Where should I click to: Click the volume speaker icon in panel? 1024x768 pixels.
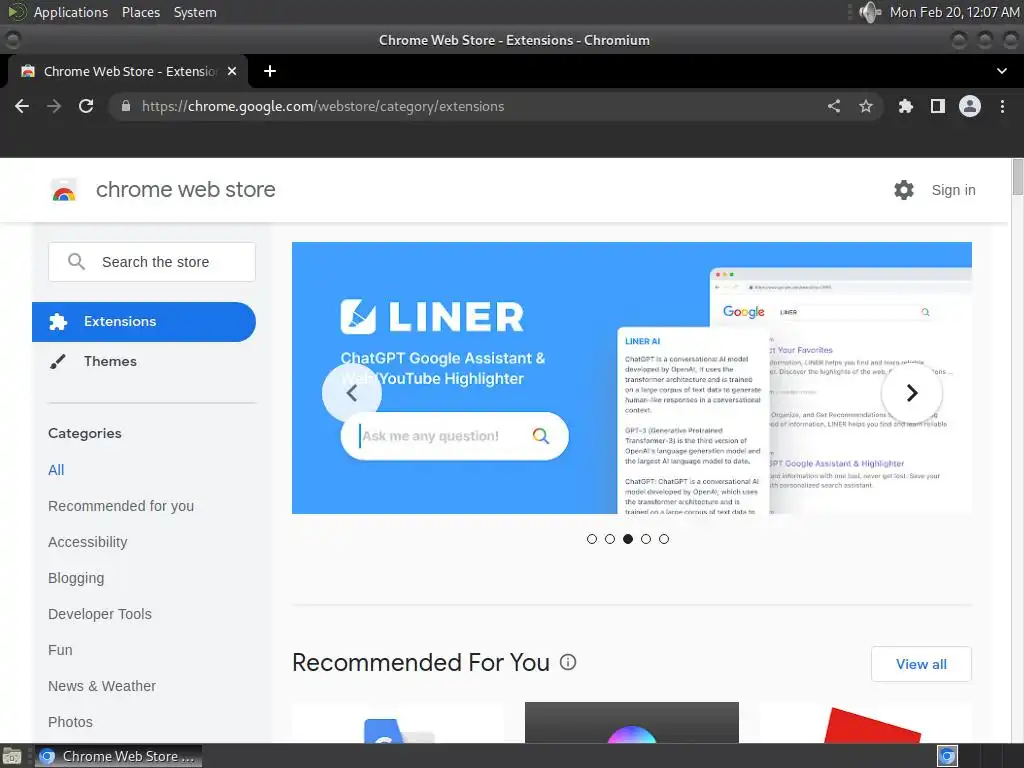pos(870,12)
